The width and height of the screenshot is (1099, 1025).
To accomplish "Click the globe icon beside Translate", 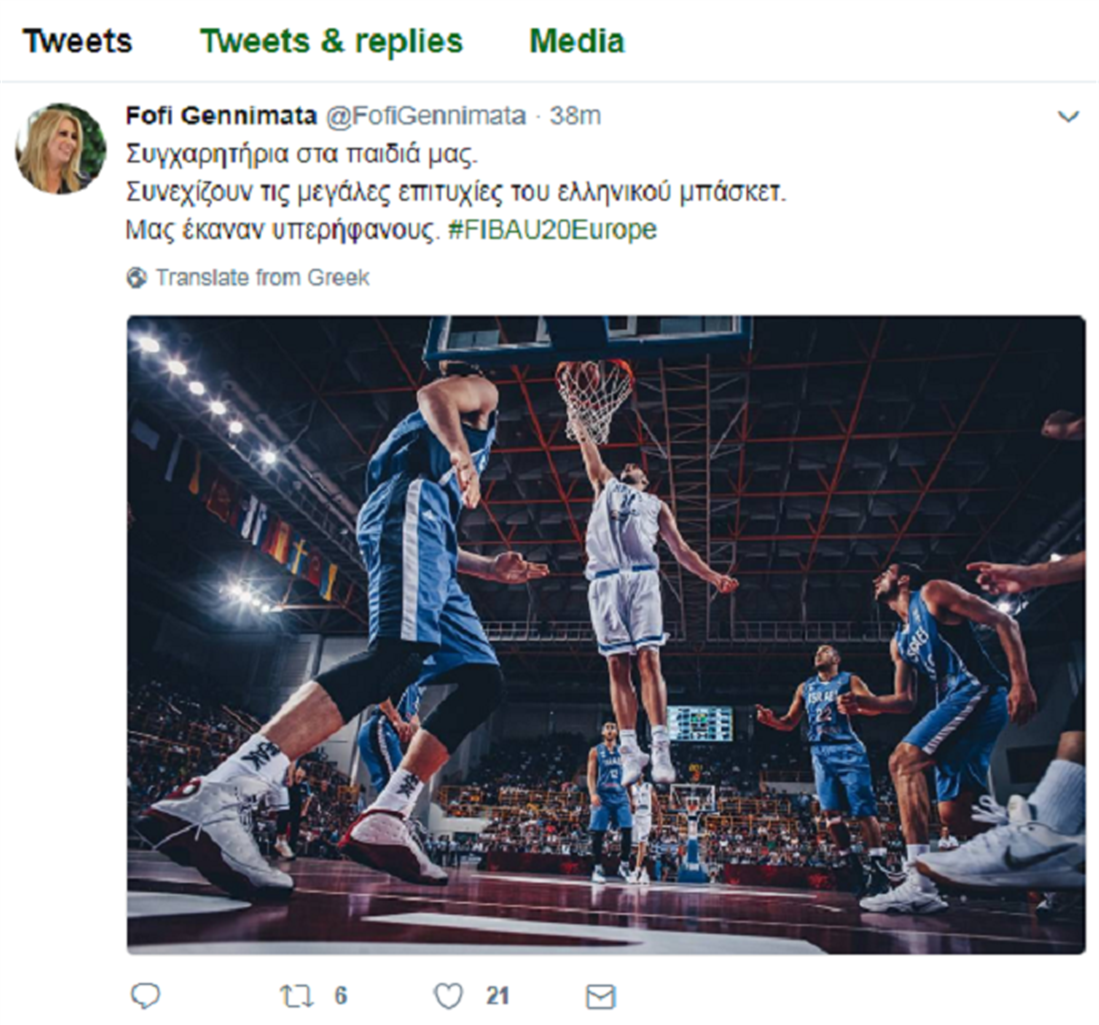I will click(x=137, y=278).
